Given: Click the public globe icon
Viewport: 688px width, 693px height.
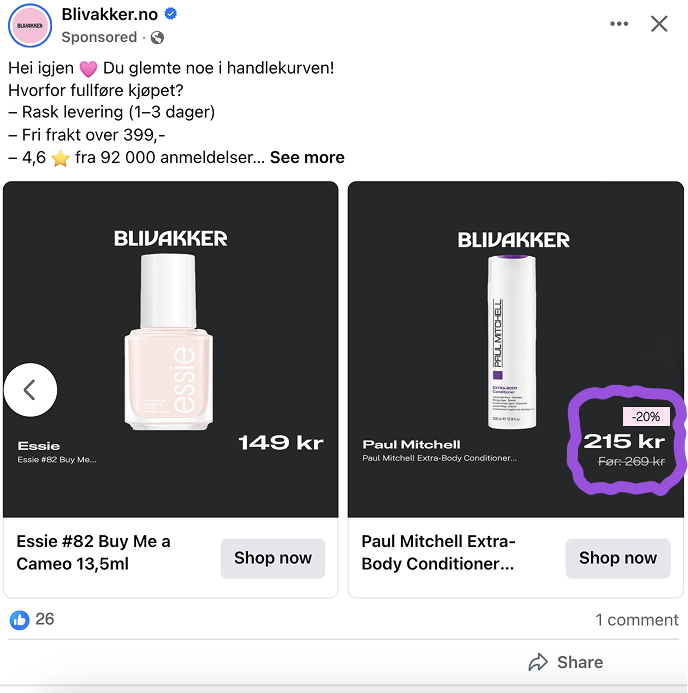Looking at the screenshot, I should click(x=158, y=38).
